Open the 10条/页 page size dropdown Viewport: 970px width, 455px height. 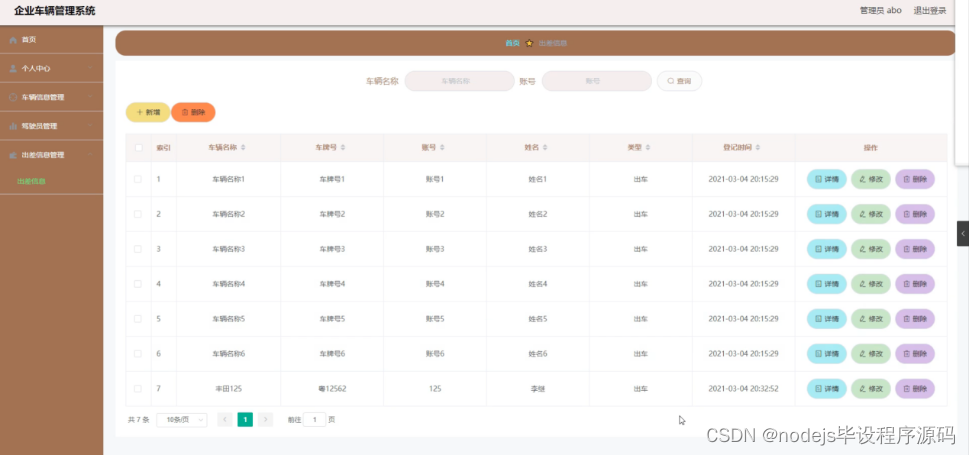(182, 420)
